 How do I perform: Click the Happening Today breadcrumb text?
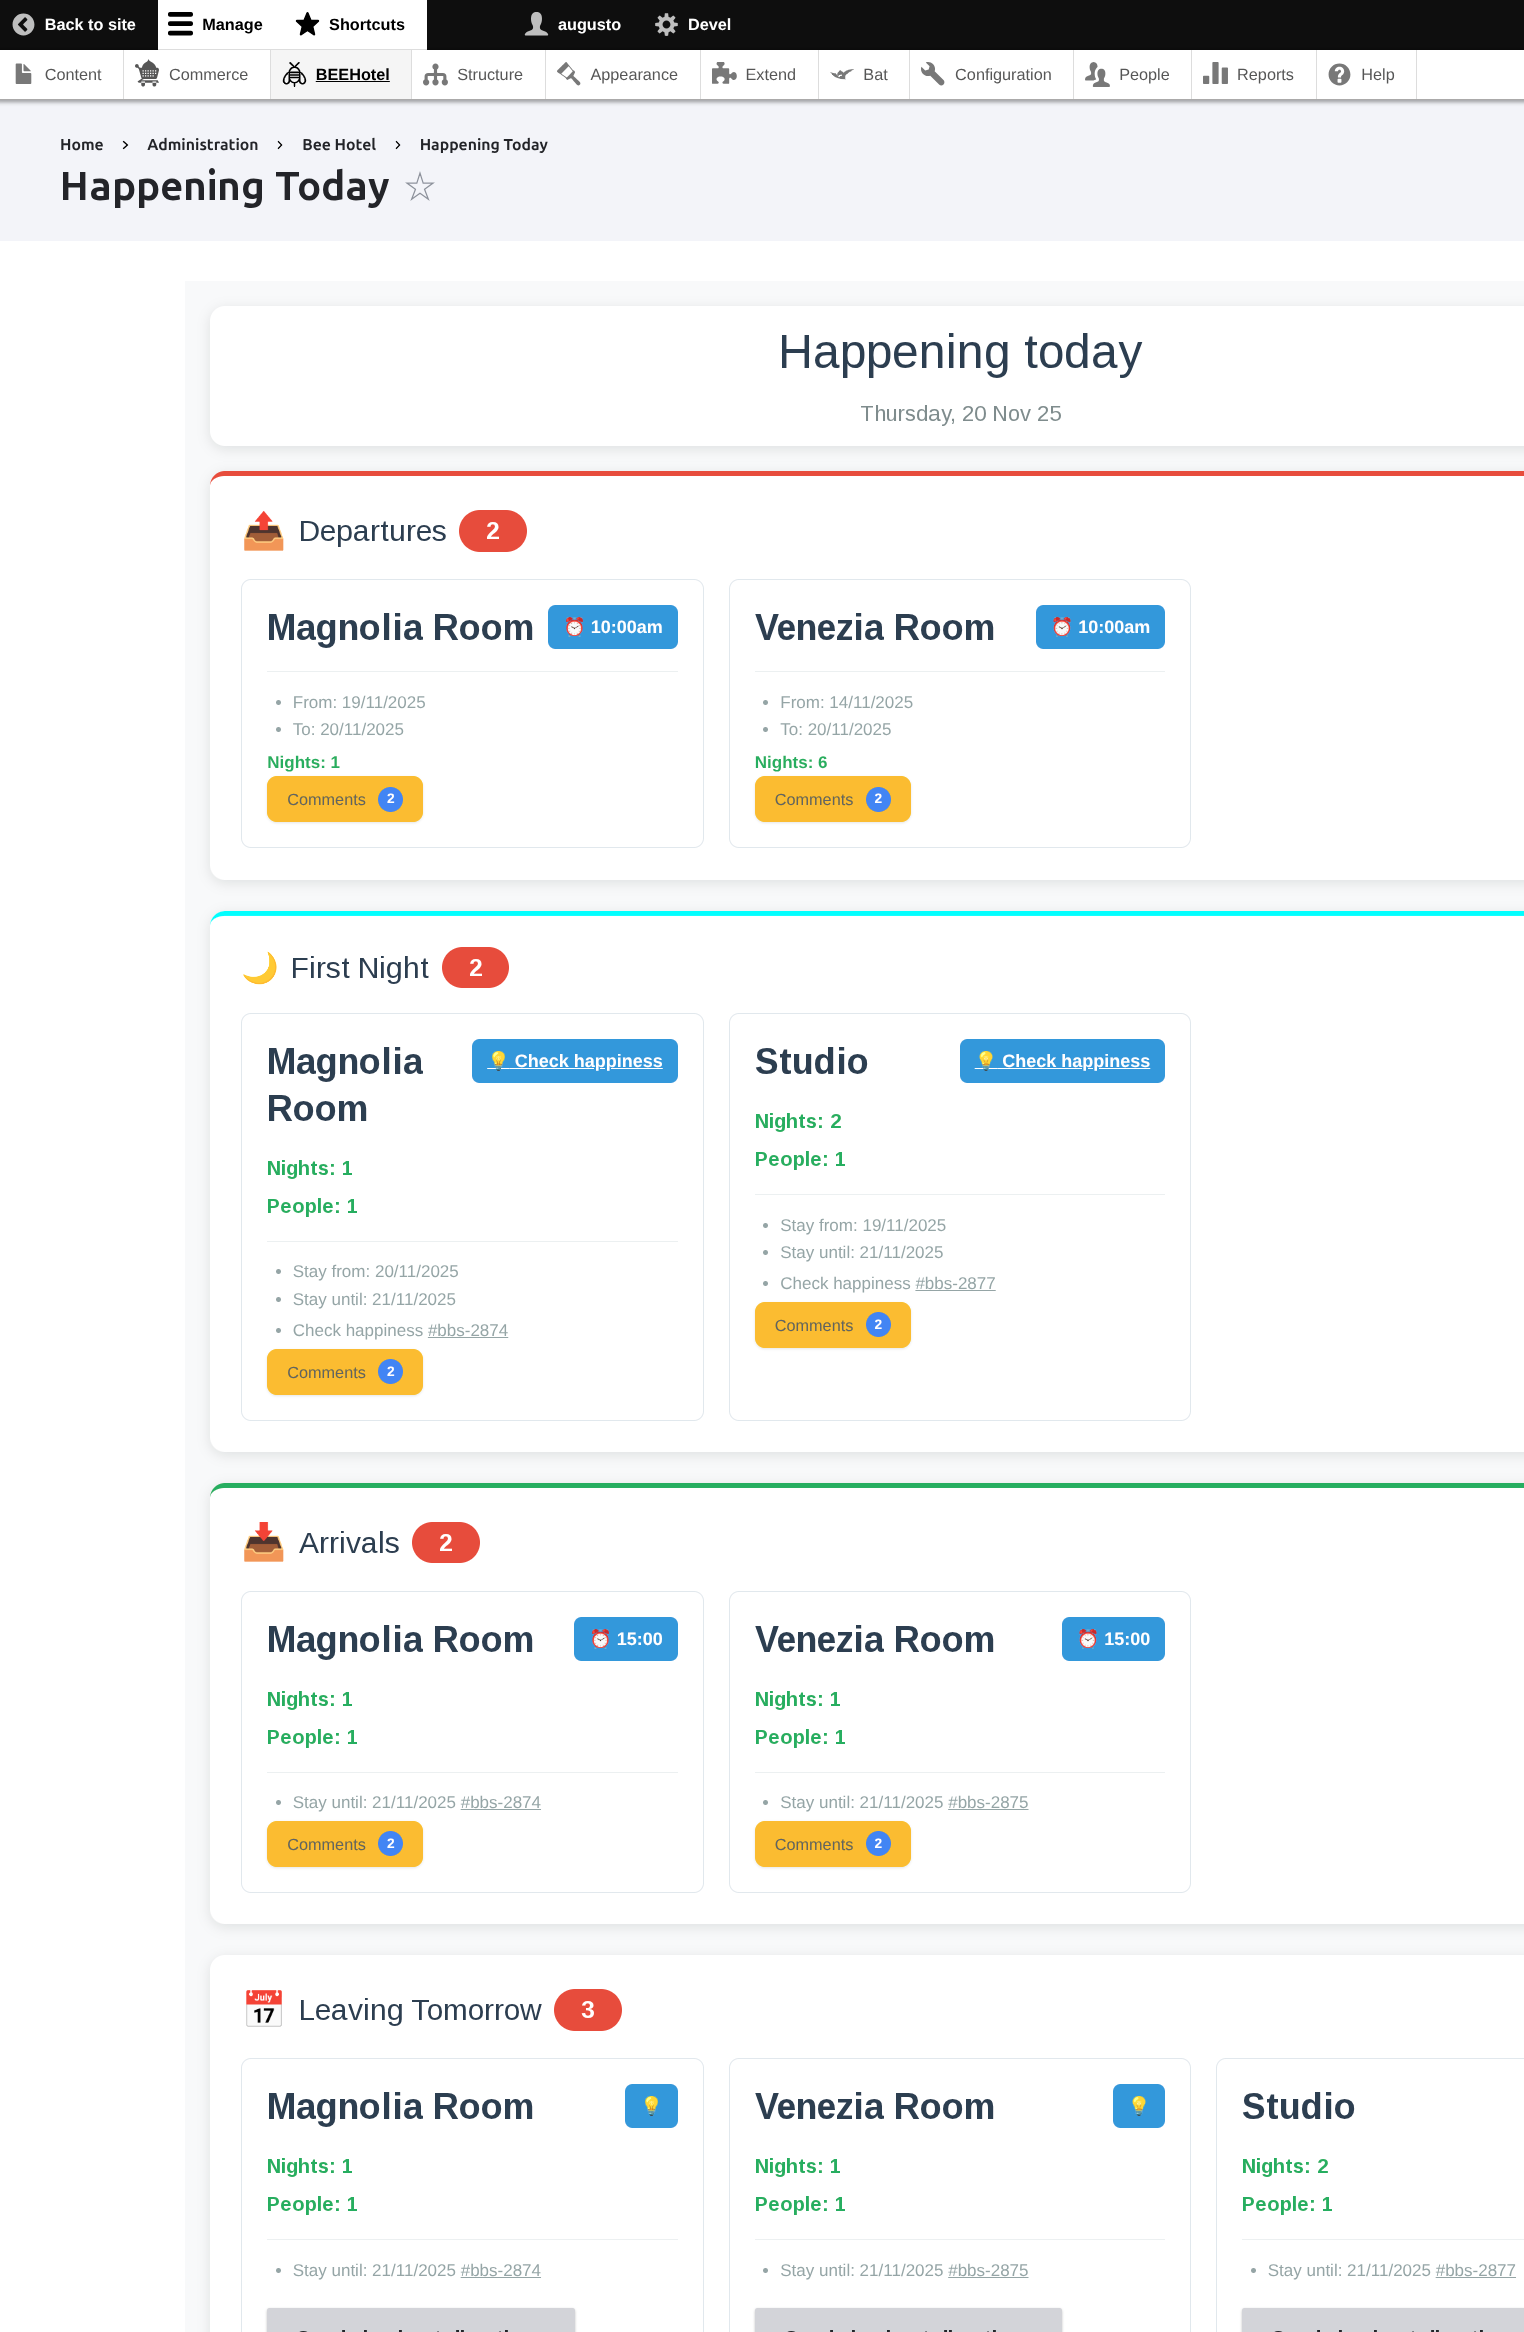click(x=484, y=145)
